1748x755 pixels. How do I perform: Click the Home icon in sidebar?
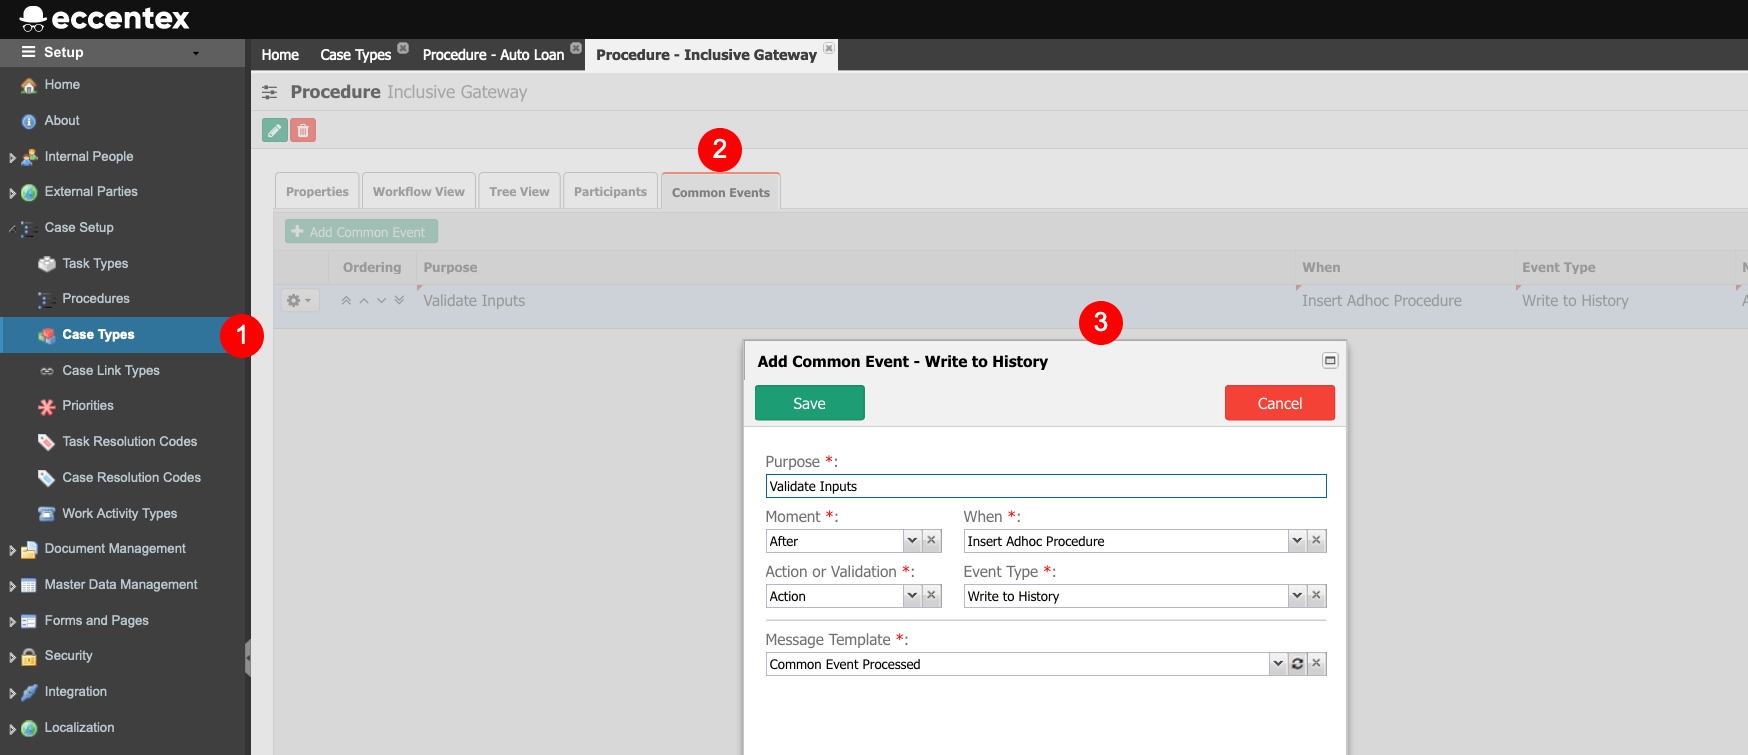[x=29, y=86]
